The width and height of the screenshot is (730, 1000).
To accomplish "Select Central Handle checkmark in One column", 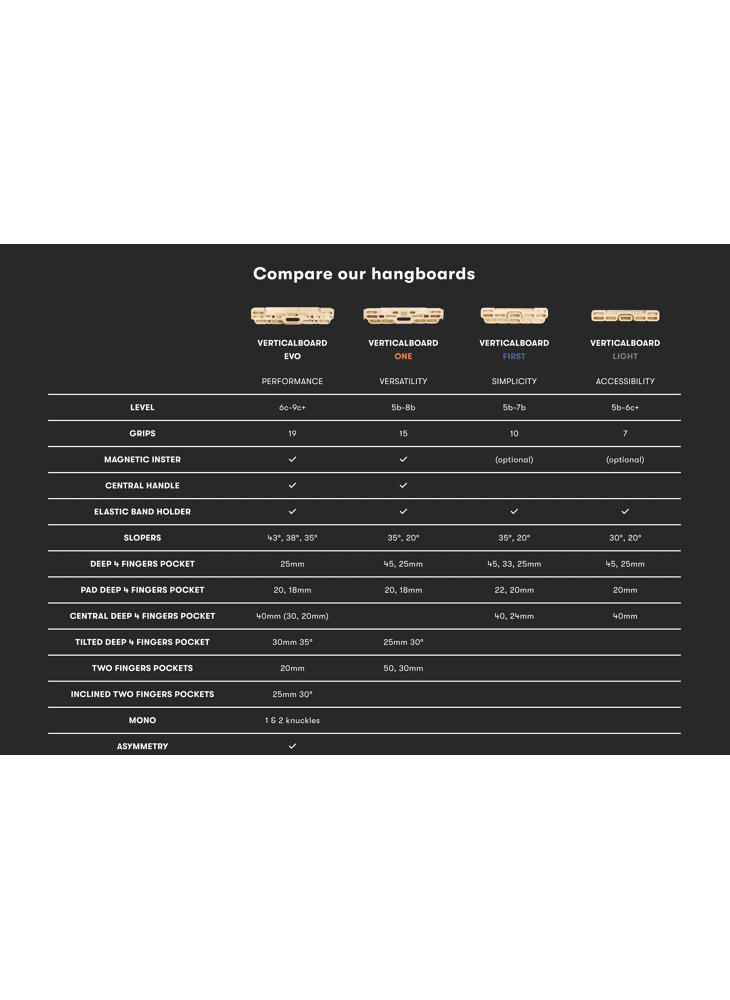I will pos(403,485).
